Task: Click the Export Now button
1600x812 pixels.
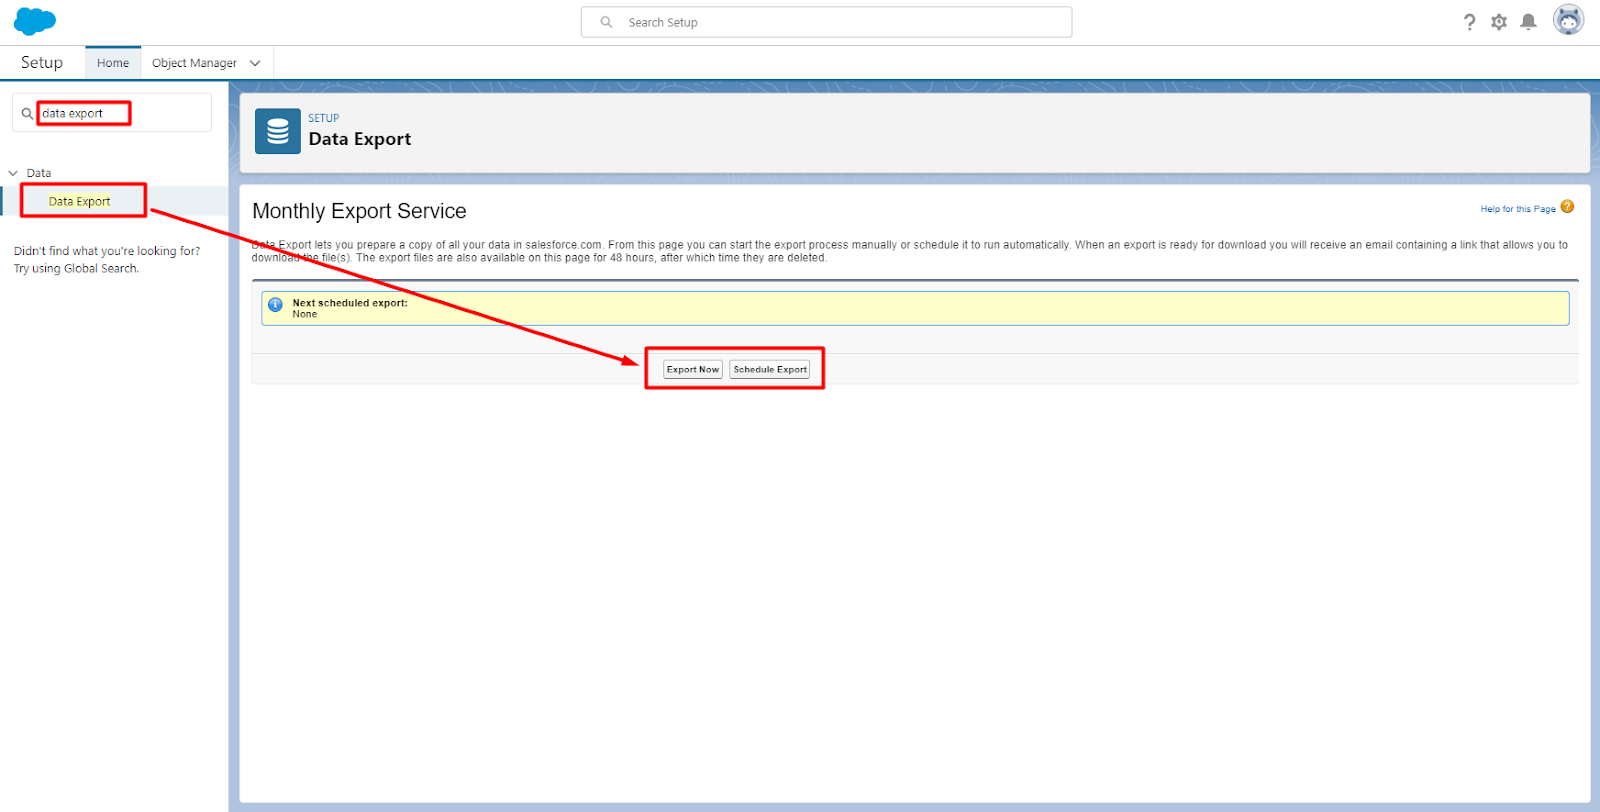Action: click(x=693, y=370)
